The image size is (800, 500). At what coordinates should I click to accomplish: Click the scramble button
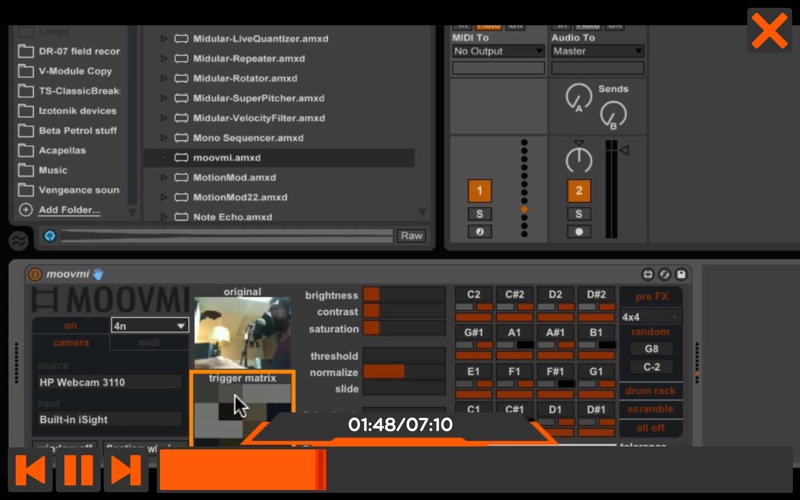(651, 409)
